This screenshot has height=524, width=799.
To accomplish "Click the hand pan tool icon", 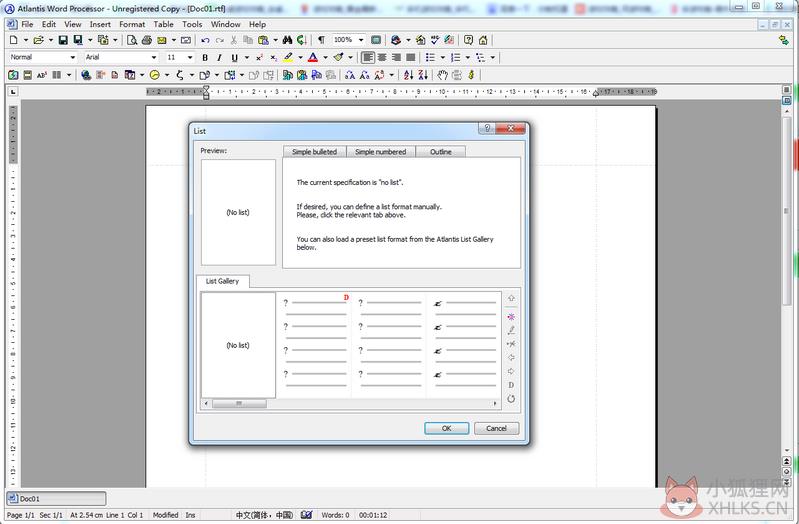I will 442,75.
